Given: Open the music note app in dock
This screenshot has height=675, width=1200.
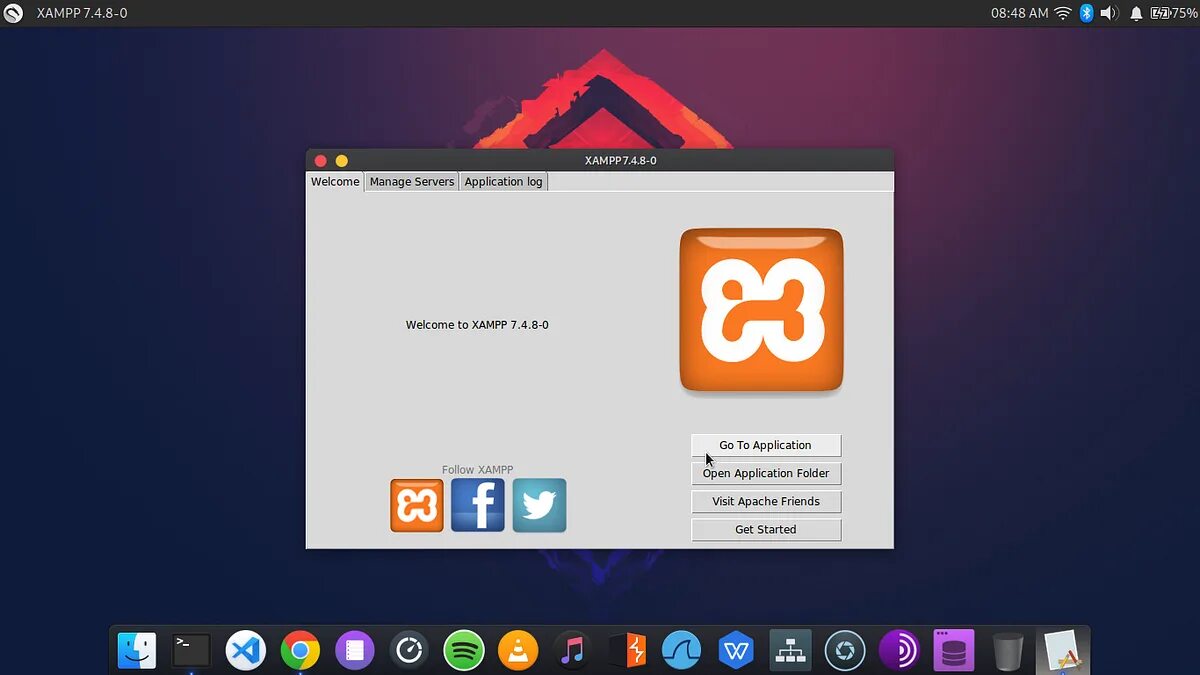Looking at the screenshot, I should click(x=572, y=651).
